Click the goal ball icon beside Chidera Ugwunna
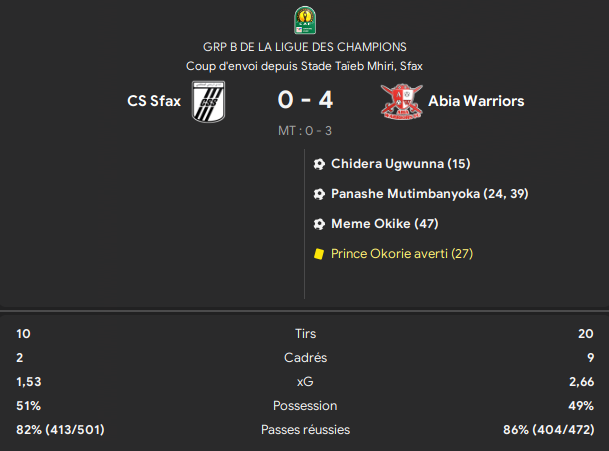This screenshot has width=609, height=451. (319, 164)
